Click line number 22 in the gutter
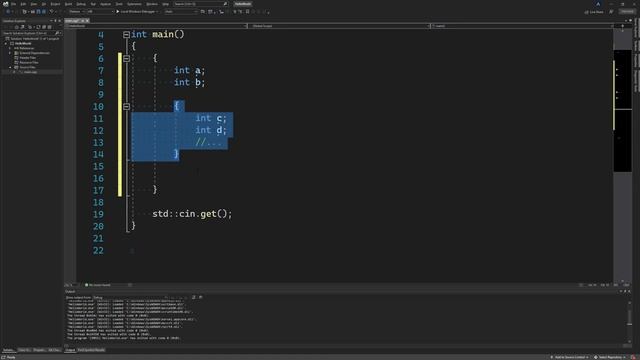 pyautogui.click(x=98, y=250)
